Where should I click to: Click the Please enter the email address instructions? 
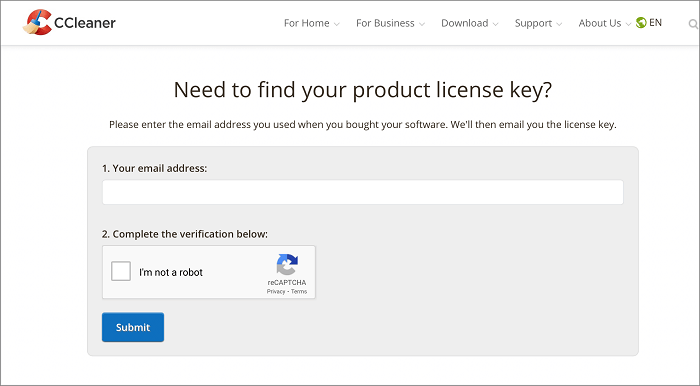(362, 125)
